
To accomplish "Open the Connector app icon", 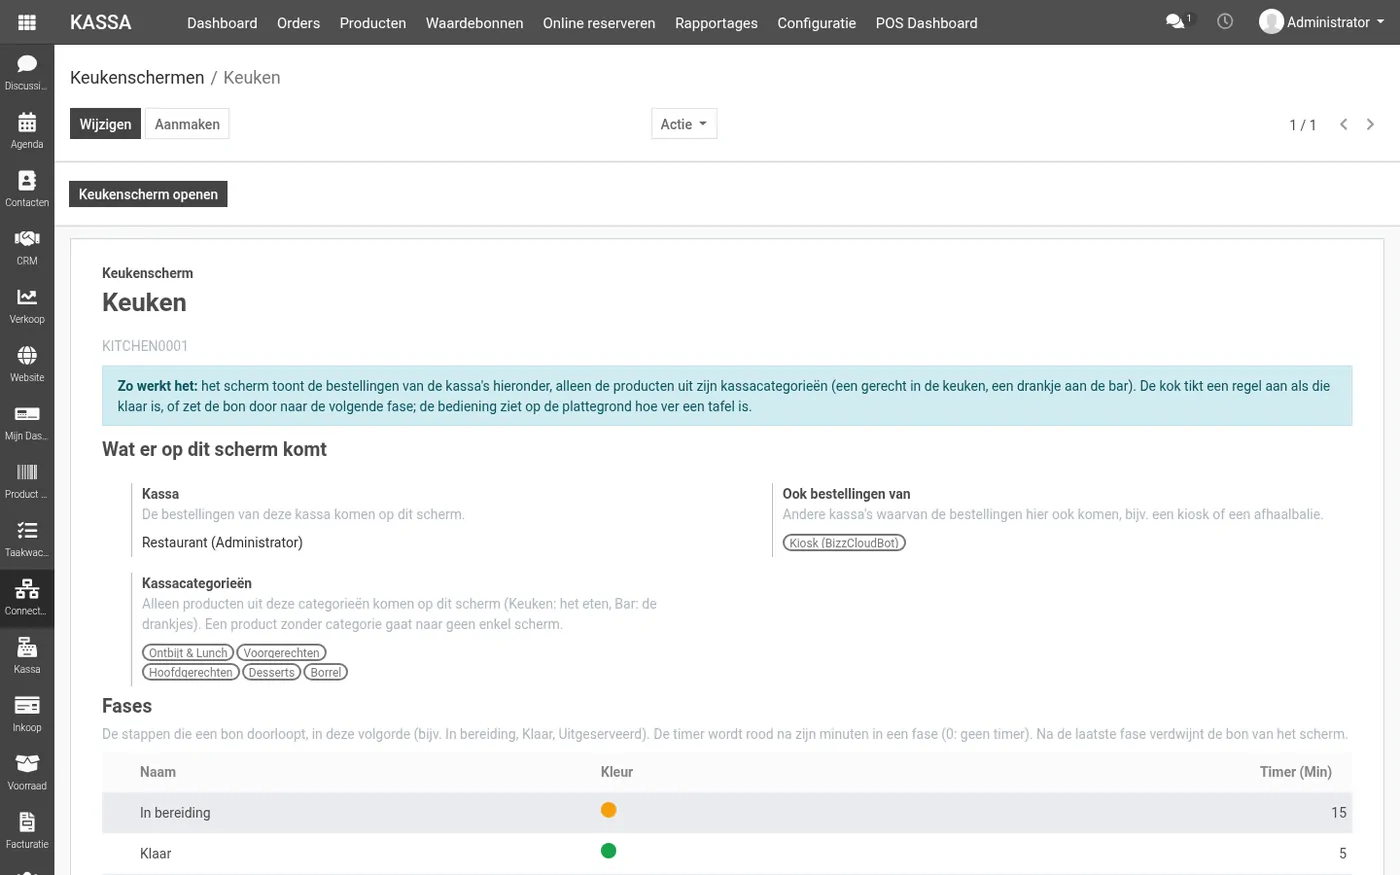I will (x=27, y=597).
